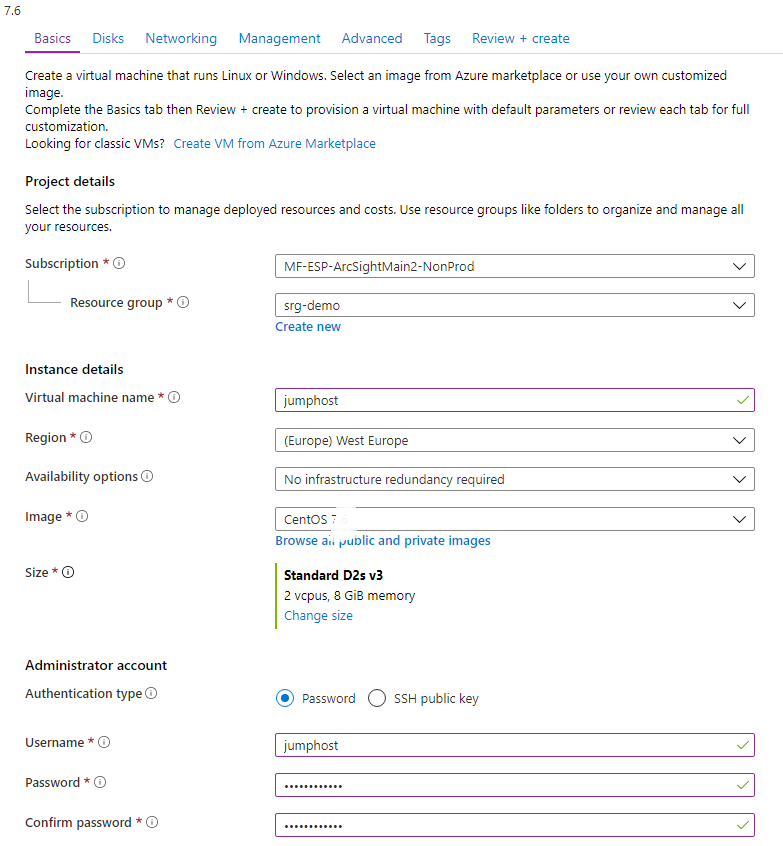
Task: Click Create VM from Azure Marketplace link
Action: 275,144
